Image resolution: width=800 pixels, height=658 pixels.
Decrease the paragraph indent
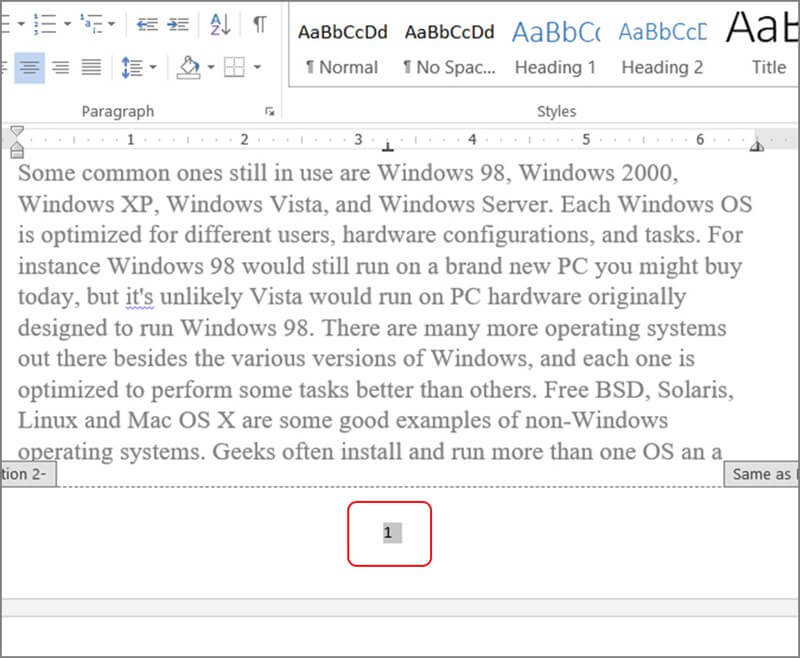pyautogui.click(x=148, y=23)
